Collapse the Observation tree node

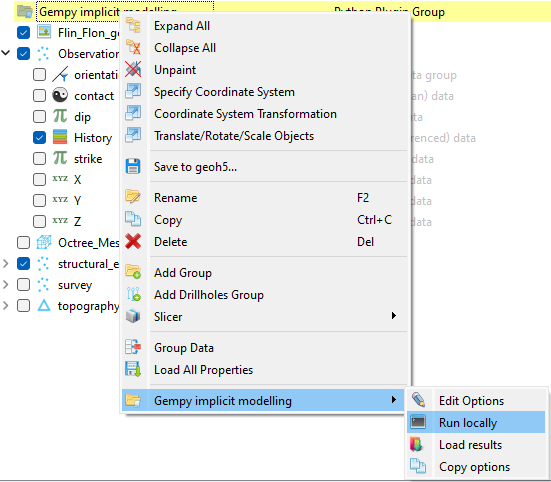(6, 53)
